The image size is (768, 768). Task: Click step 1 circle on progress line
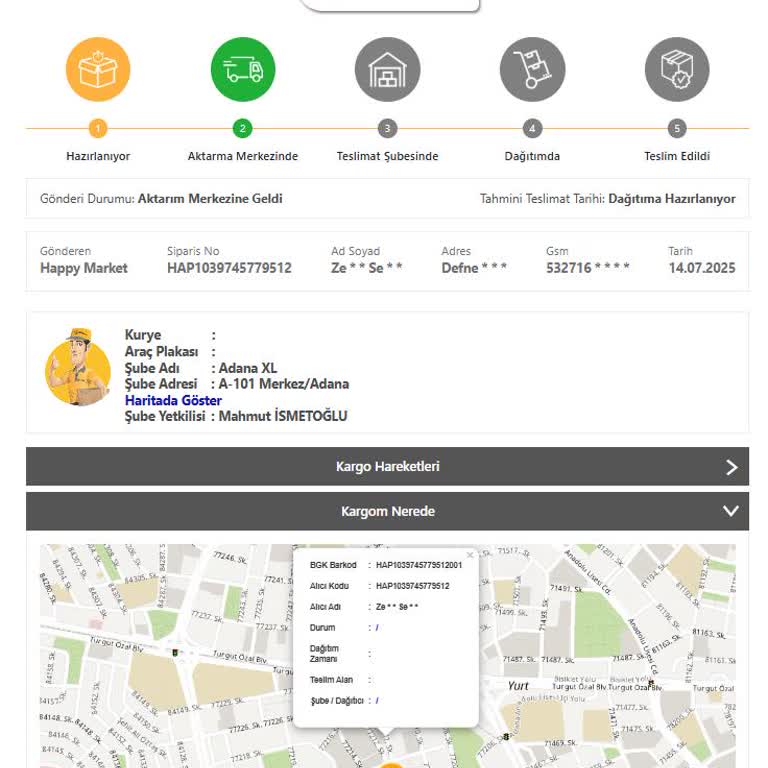click(98, 128)
